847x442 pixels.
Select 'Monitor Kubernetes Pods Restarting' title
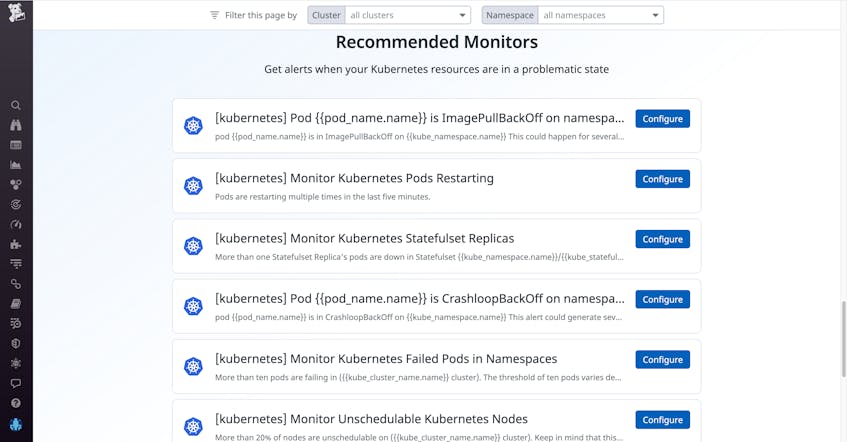(354, 178)
